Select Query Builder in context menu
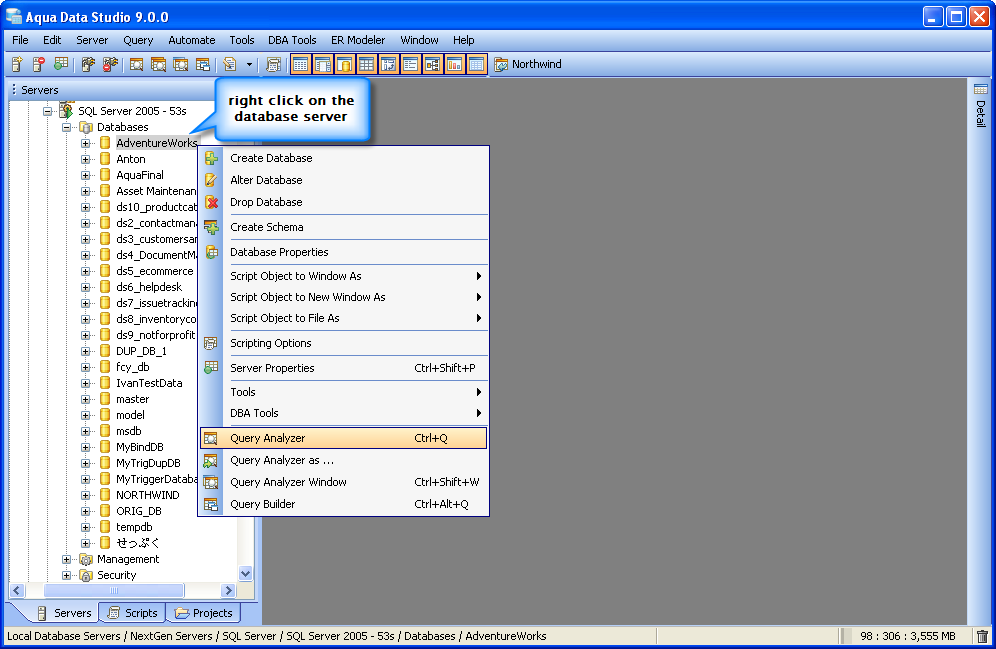 (344, 504)
